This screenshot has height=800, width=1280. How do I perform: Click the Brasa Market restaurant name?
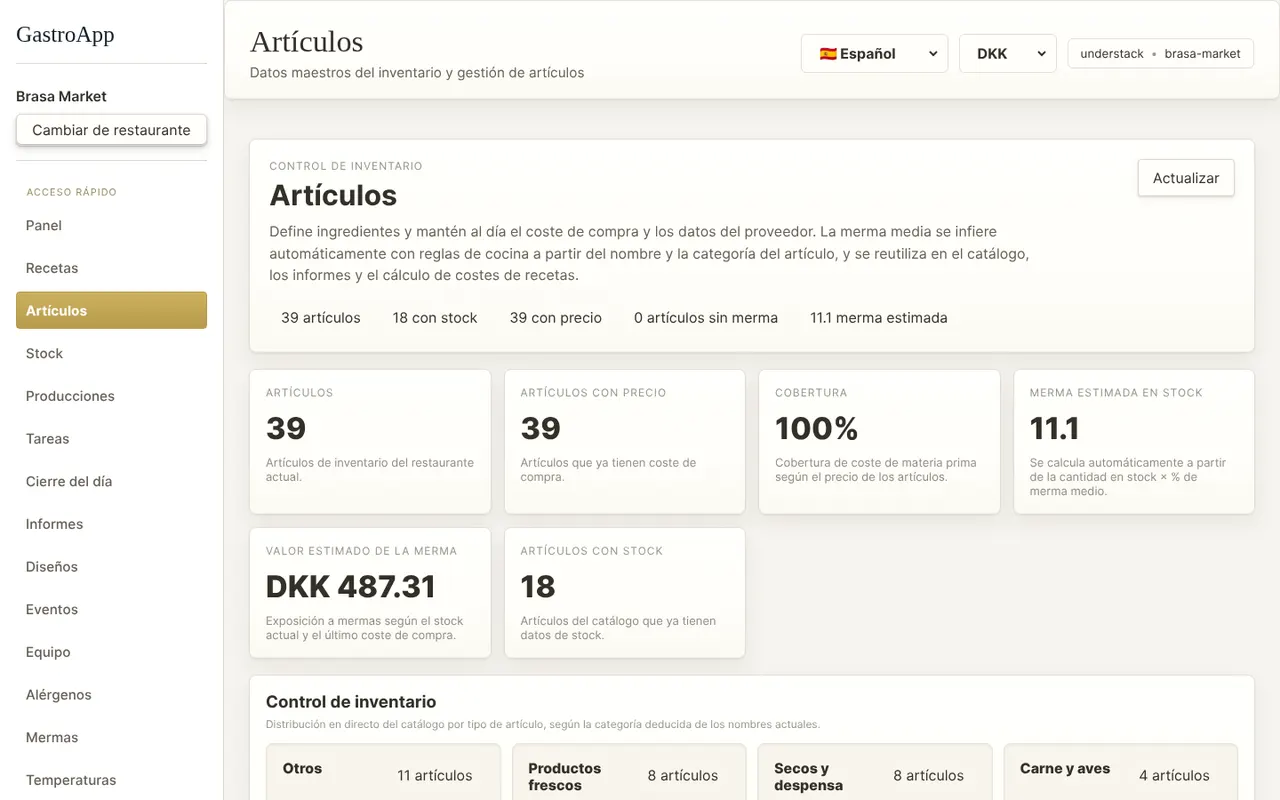pos(61,96)
